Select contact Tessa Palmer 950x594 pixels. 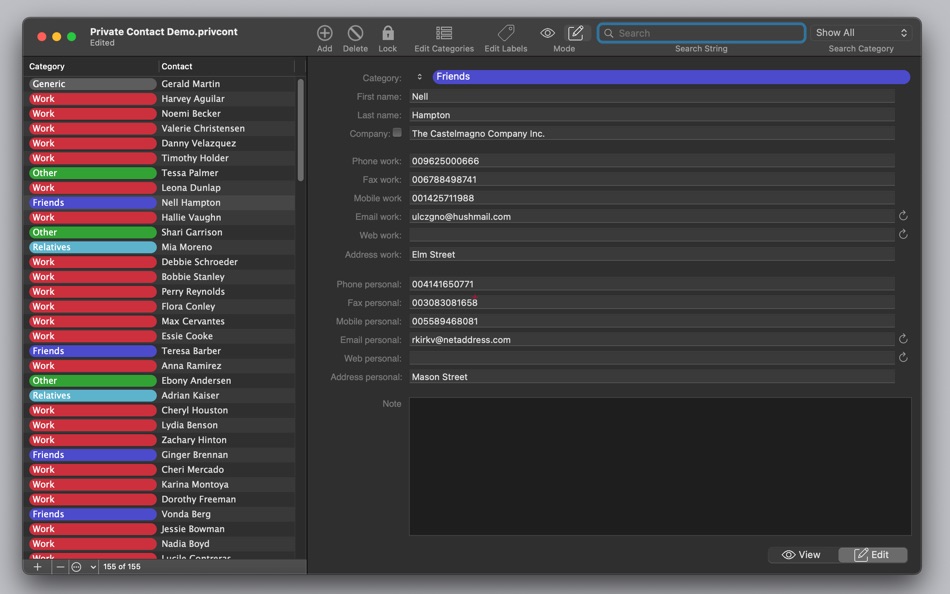(190, 173)
